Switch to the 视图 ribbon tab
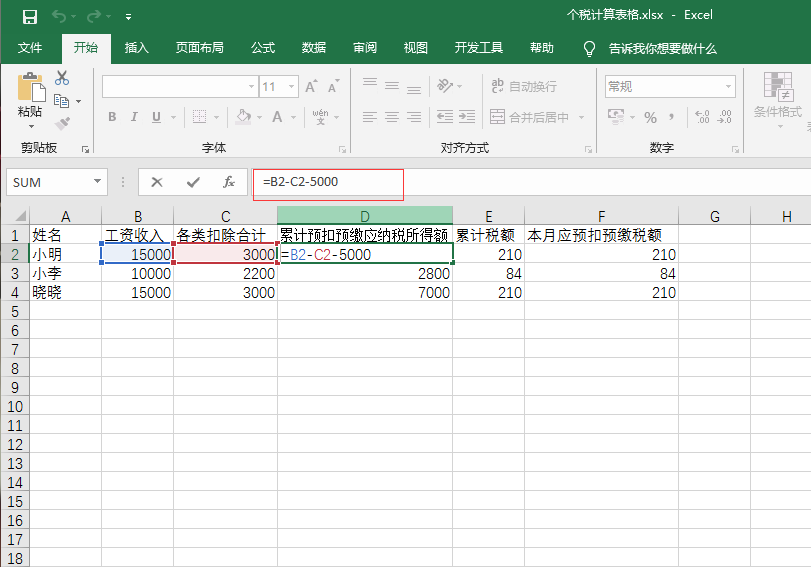The height and width of the screenshot is (567, 811). (x=415, y=48)
